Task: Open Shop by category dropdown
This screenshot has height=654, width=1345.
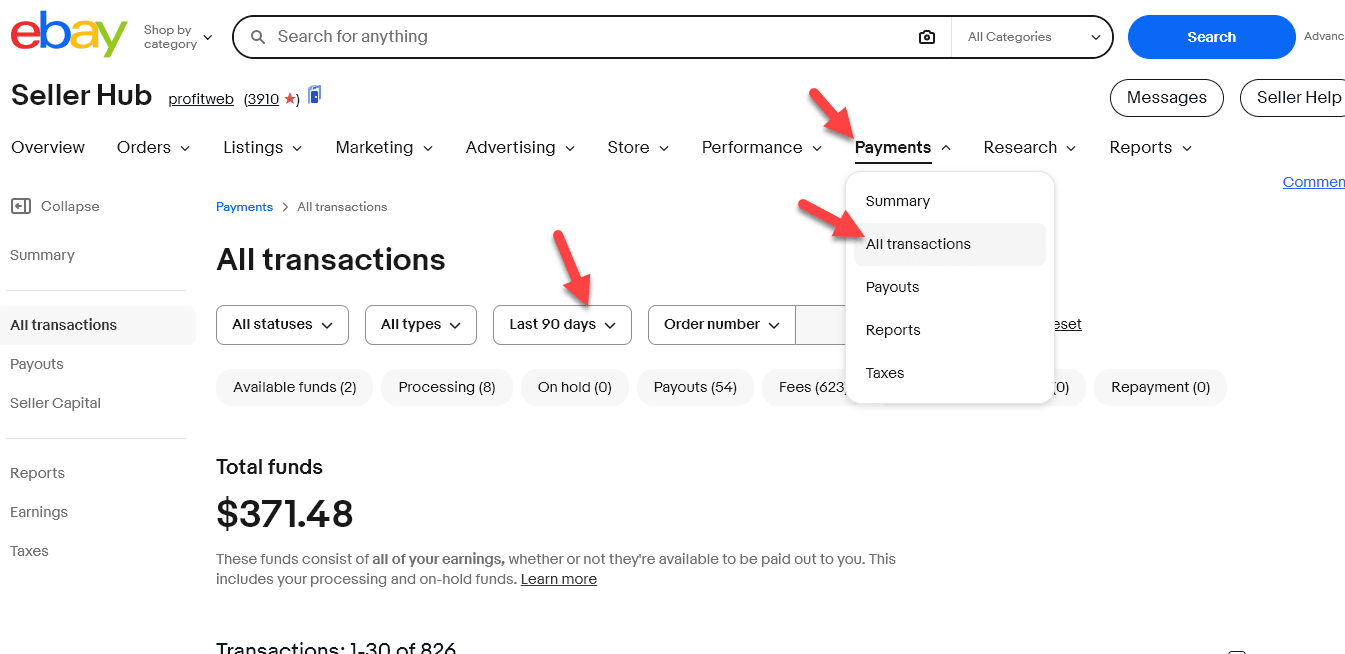Action: click(178, 37)
